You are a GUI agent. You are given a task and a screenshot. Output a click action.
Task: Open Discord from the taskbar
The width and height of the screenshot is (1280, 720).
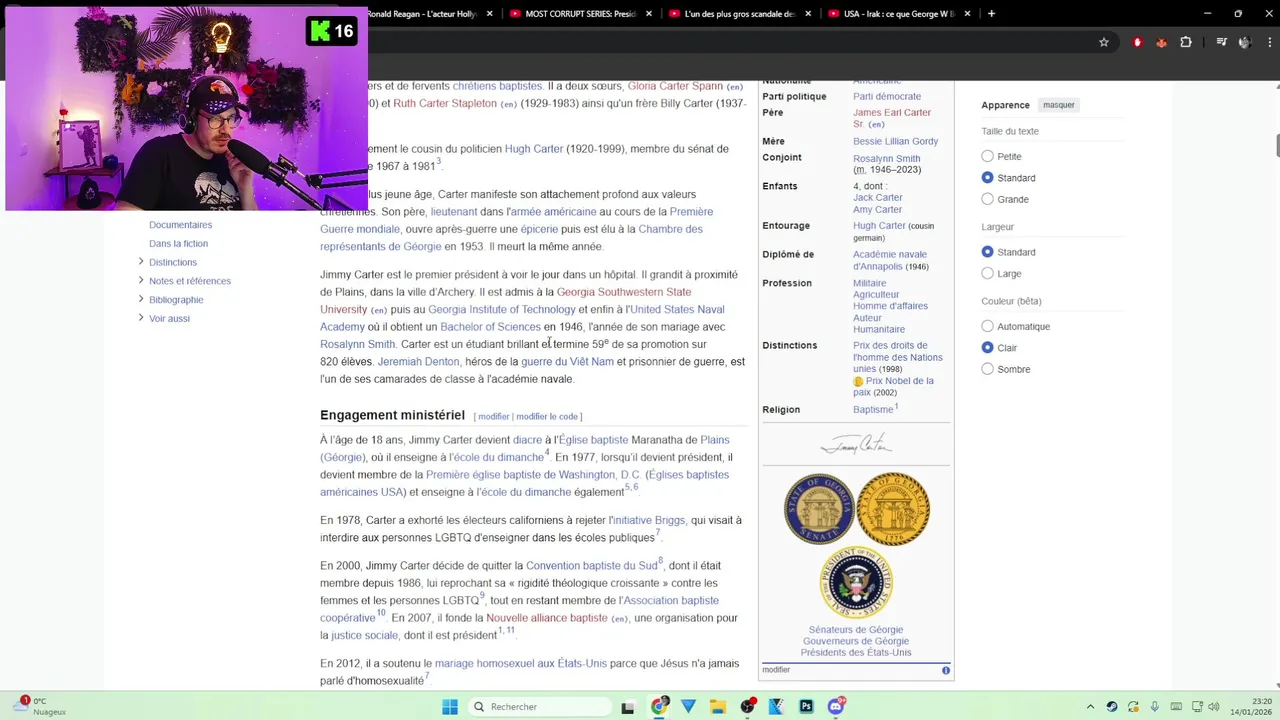(836, 707)
